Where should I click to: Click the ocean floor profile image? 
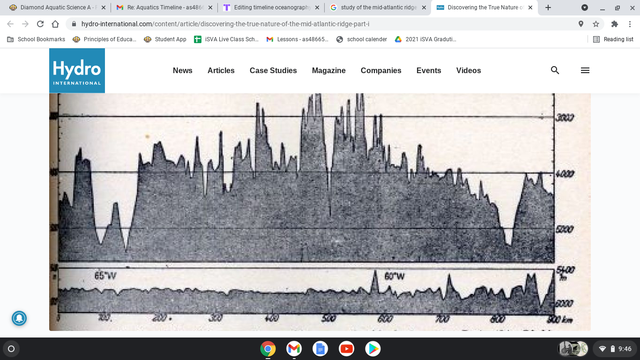pyautogui.click(x=320, y=211)
